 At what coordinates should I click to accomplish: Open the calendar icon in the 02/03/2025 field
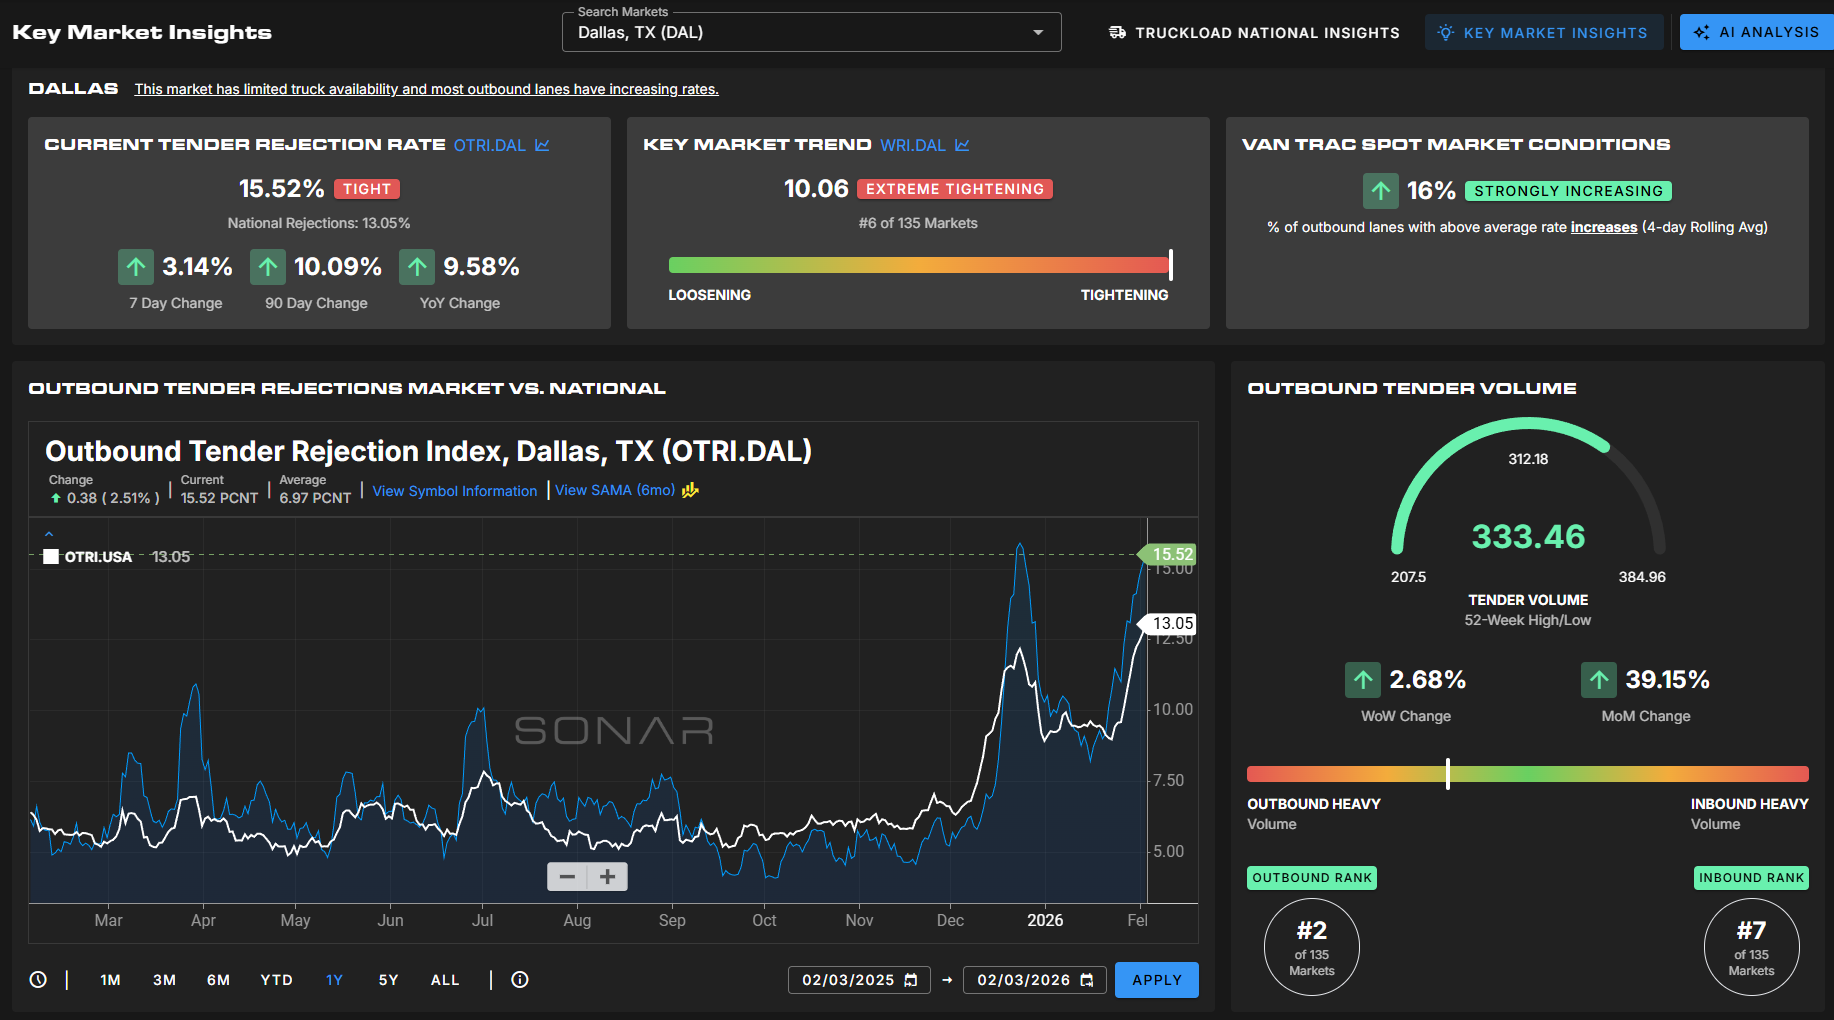(911, 980)
